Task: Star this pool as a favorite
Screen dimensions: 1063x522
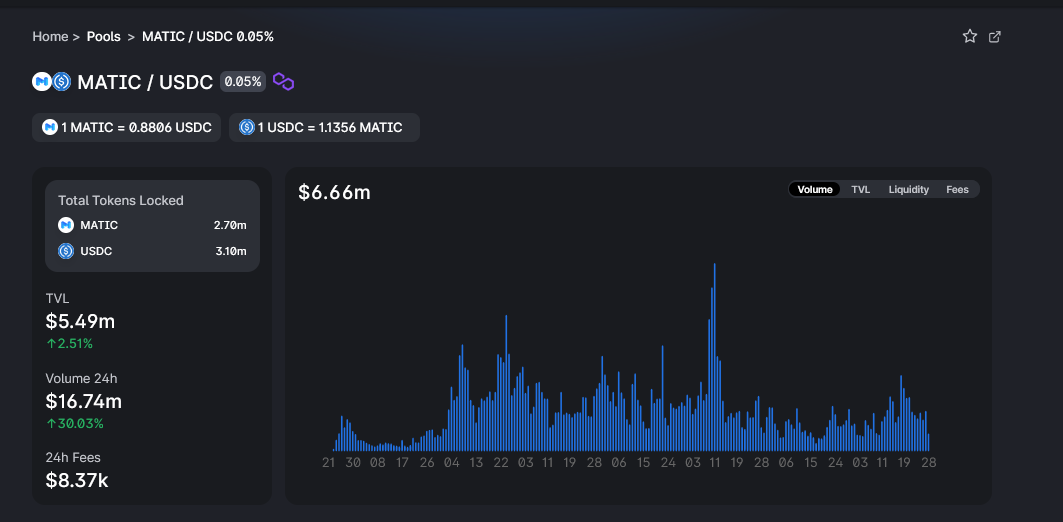Action: (x=969, y=37)
